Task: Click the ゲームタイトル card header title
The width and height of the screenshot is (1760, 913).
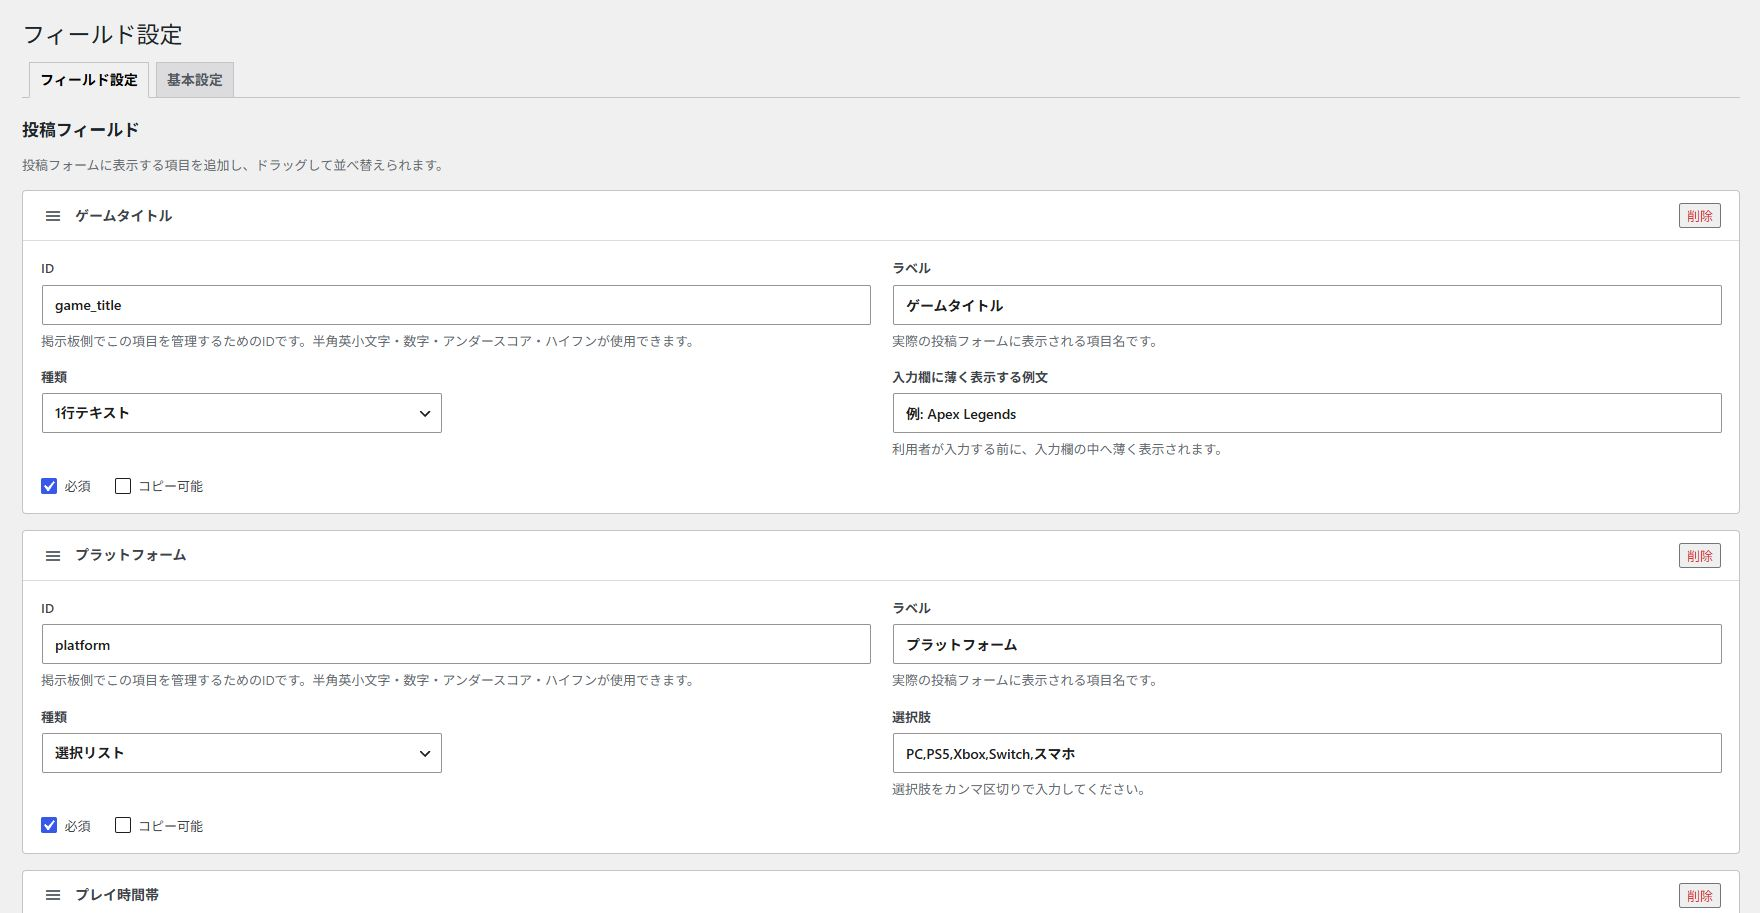Action: pos(124,216)
